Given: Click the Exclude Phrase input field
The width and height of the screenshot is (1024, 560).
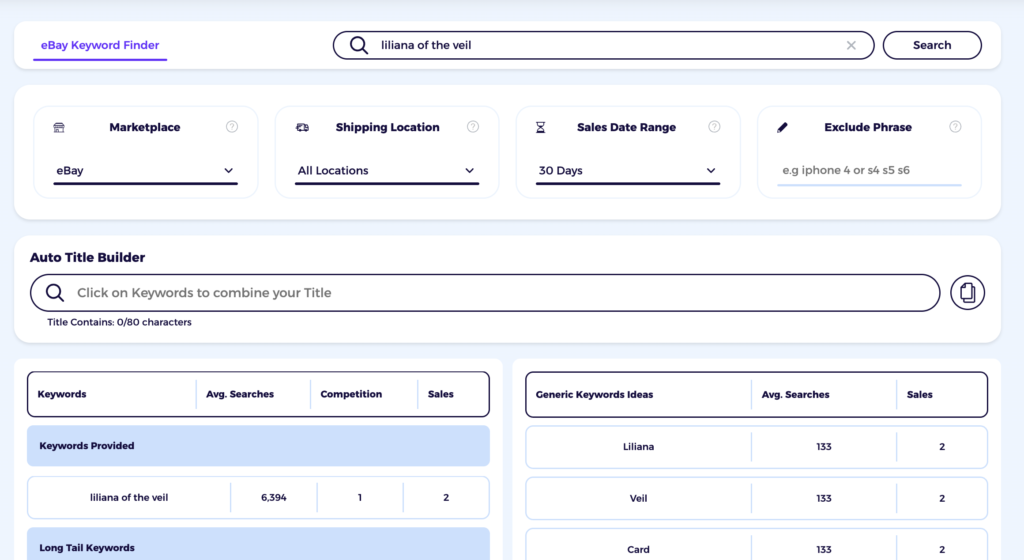Looking at the screenshot, I should [x=869, y=170].
